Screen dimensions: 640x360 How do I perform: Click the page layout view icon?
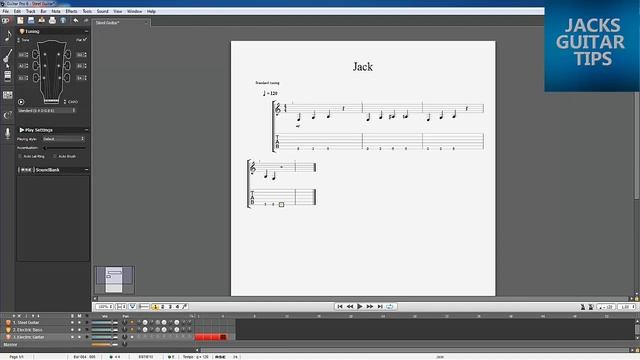pyautogui.click(x=121, y=307)
